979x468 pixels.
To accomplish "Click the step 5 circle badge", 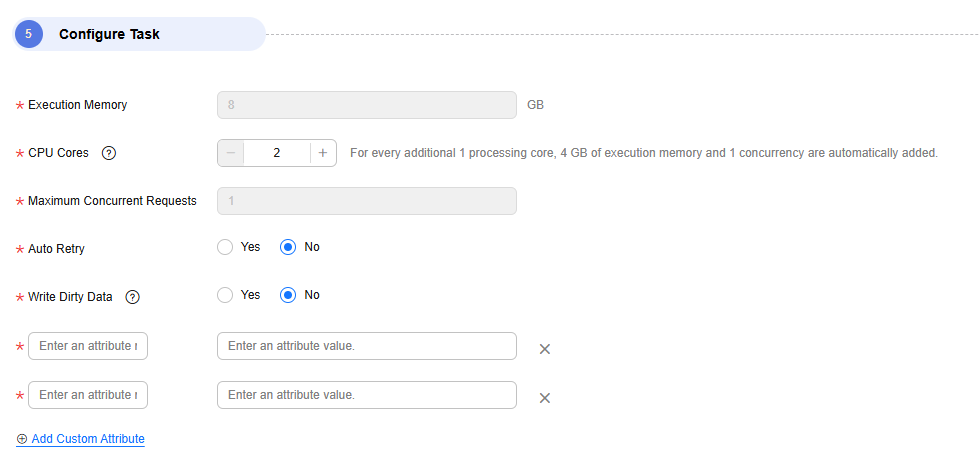I will point(29,34).
